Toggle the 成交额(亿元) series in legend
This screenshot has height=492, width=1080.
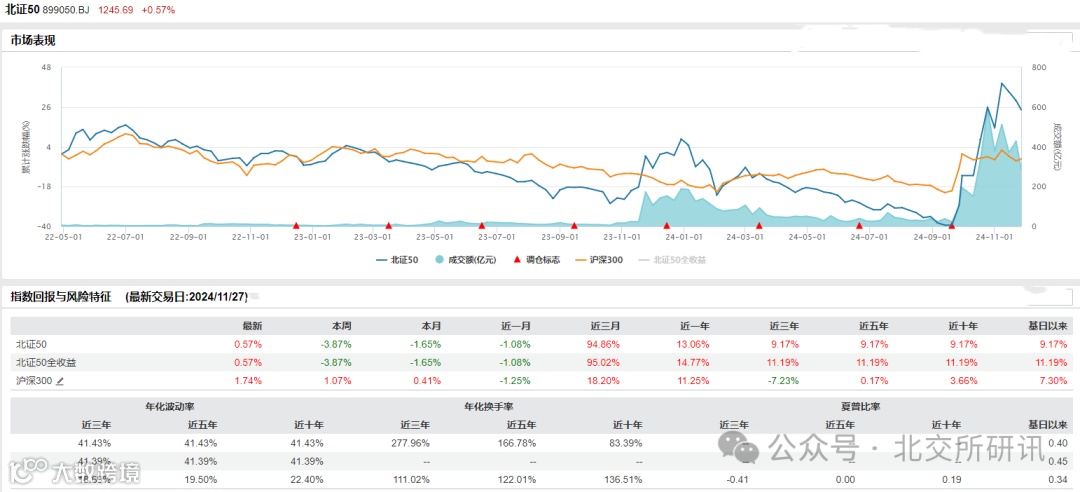465,260
